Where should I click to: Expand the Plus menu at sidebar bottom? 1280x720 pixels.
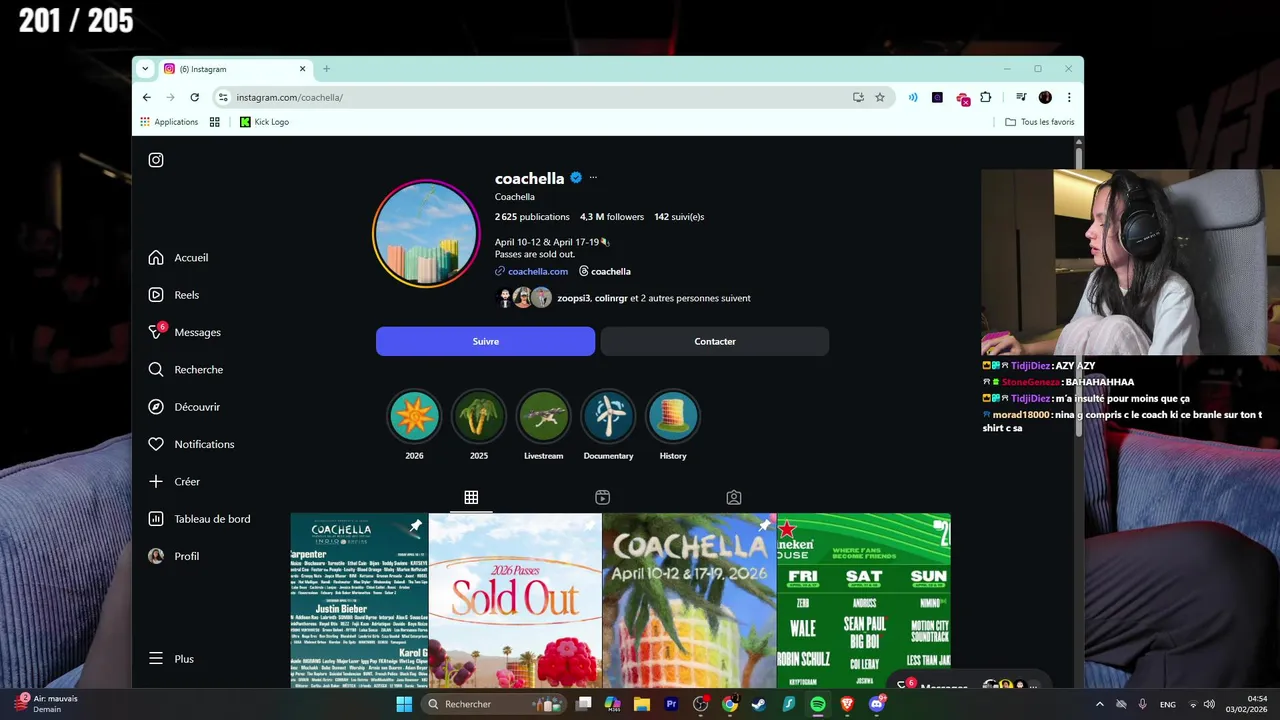pos(171,659)
